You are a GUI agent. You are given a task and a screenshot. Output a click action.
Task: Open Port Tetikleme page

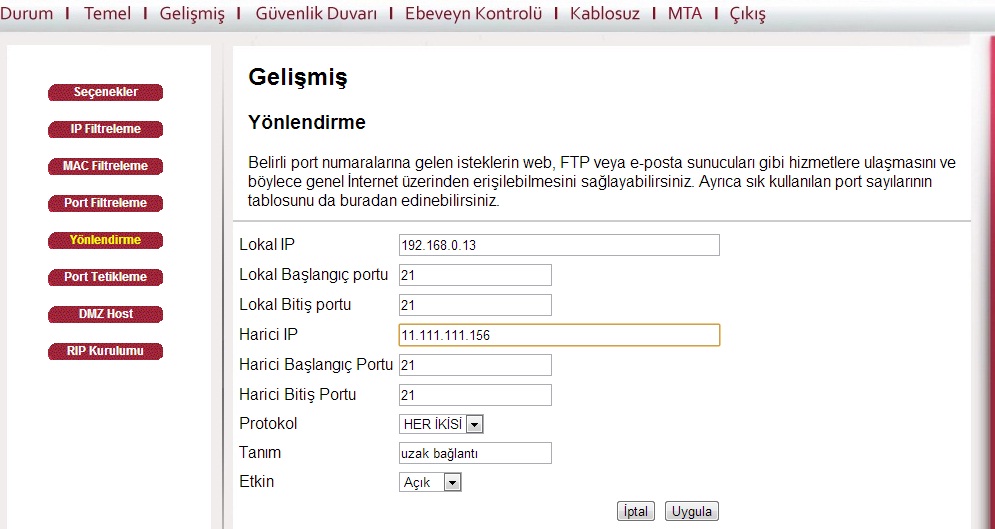pyautogui.click(x=105, y=277)
